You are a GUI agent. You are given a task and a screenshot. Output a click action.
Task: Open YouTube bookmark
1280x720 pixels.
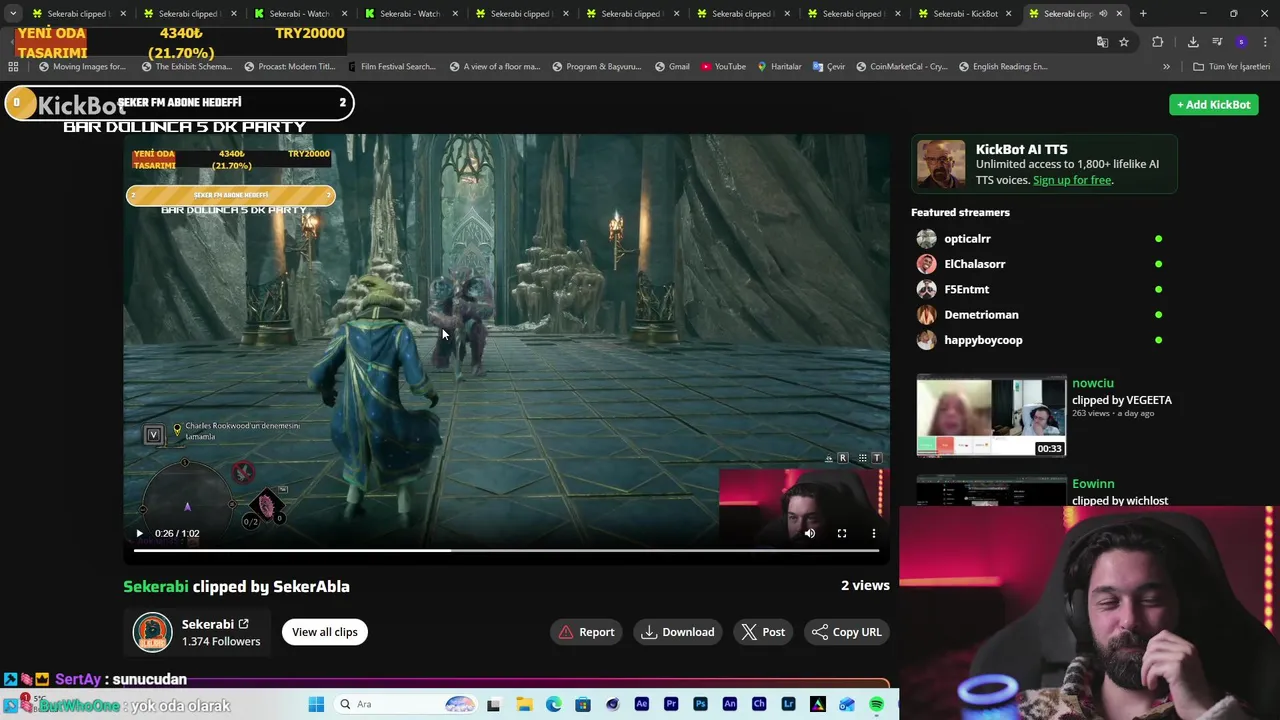[723, 67]
